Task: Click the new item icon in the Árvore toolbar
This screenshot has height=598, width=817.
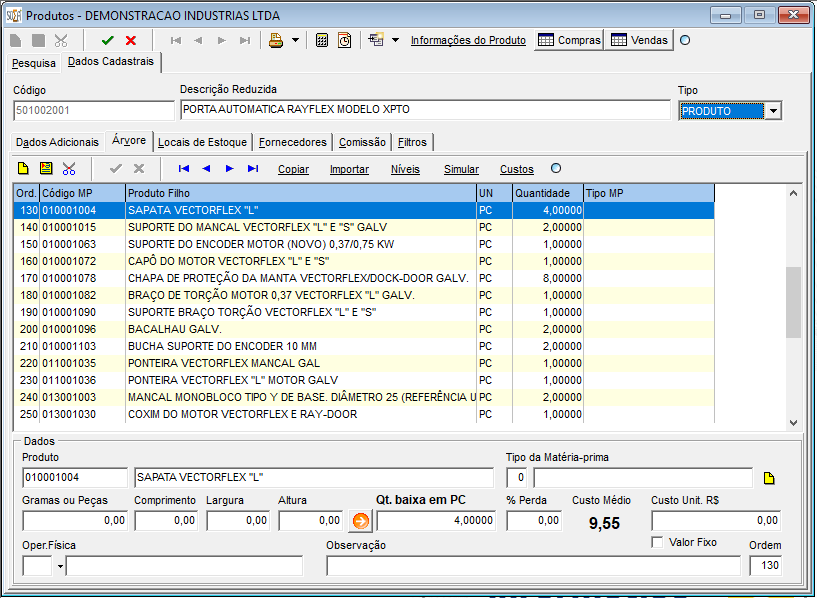Action: pos(23,169)
